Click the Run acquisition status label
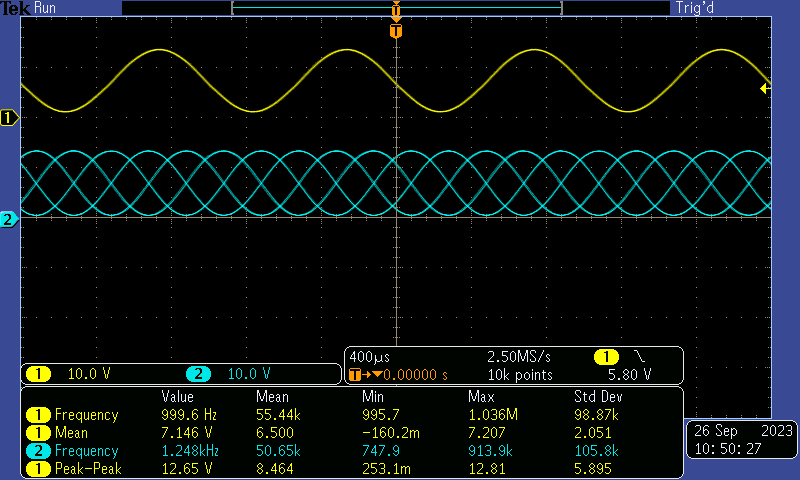 click(45, 8)
